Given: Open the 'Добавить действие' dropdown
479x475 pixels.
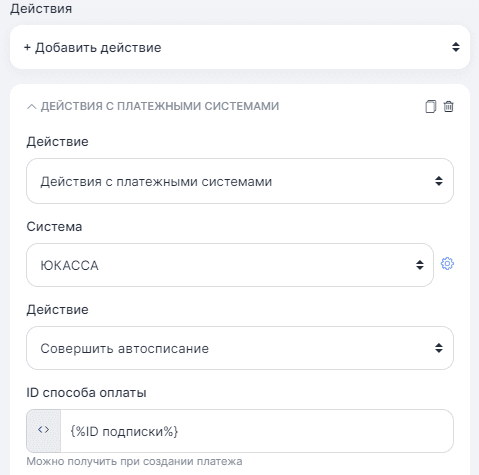Looking at the screenshot, I should pos(240,47).
